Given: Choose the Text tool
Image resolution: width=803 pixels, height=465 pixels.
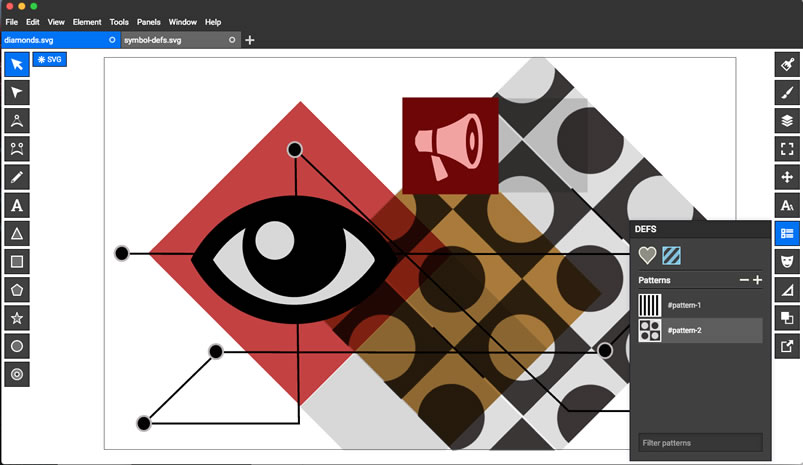Looking at the screenshot, I should tap(17, 206).
